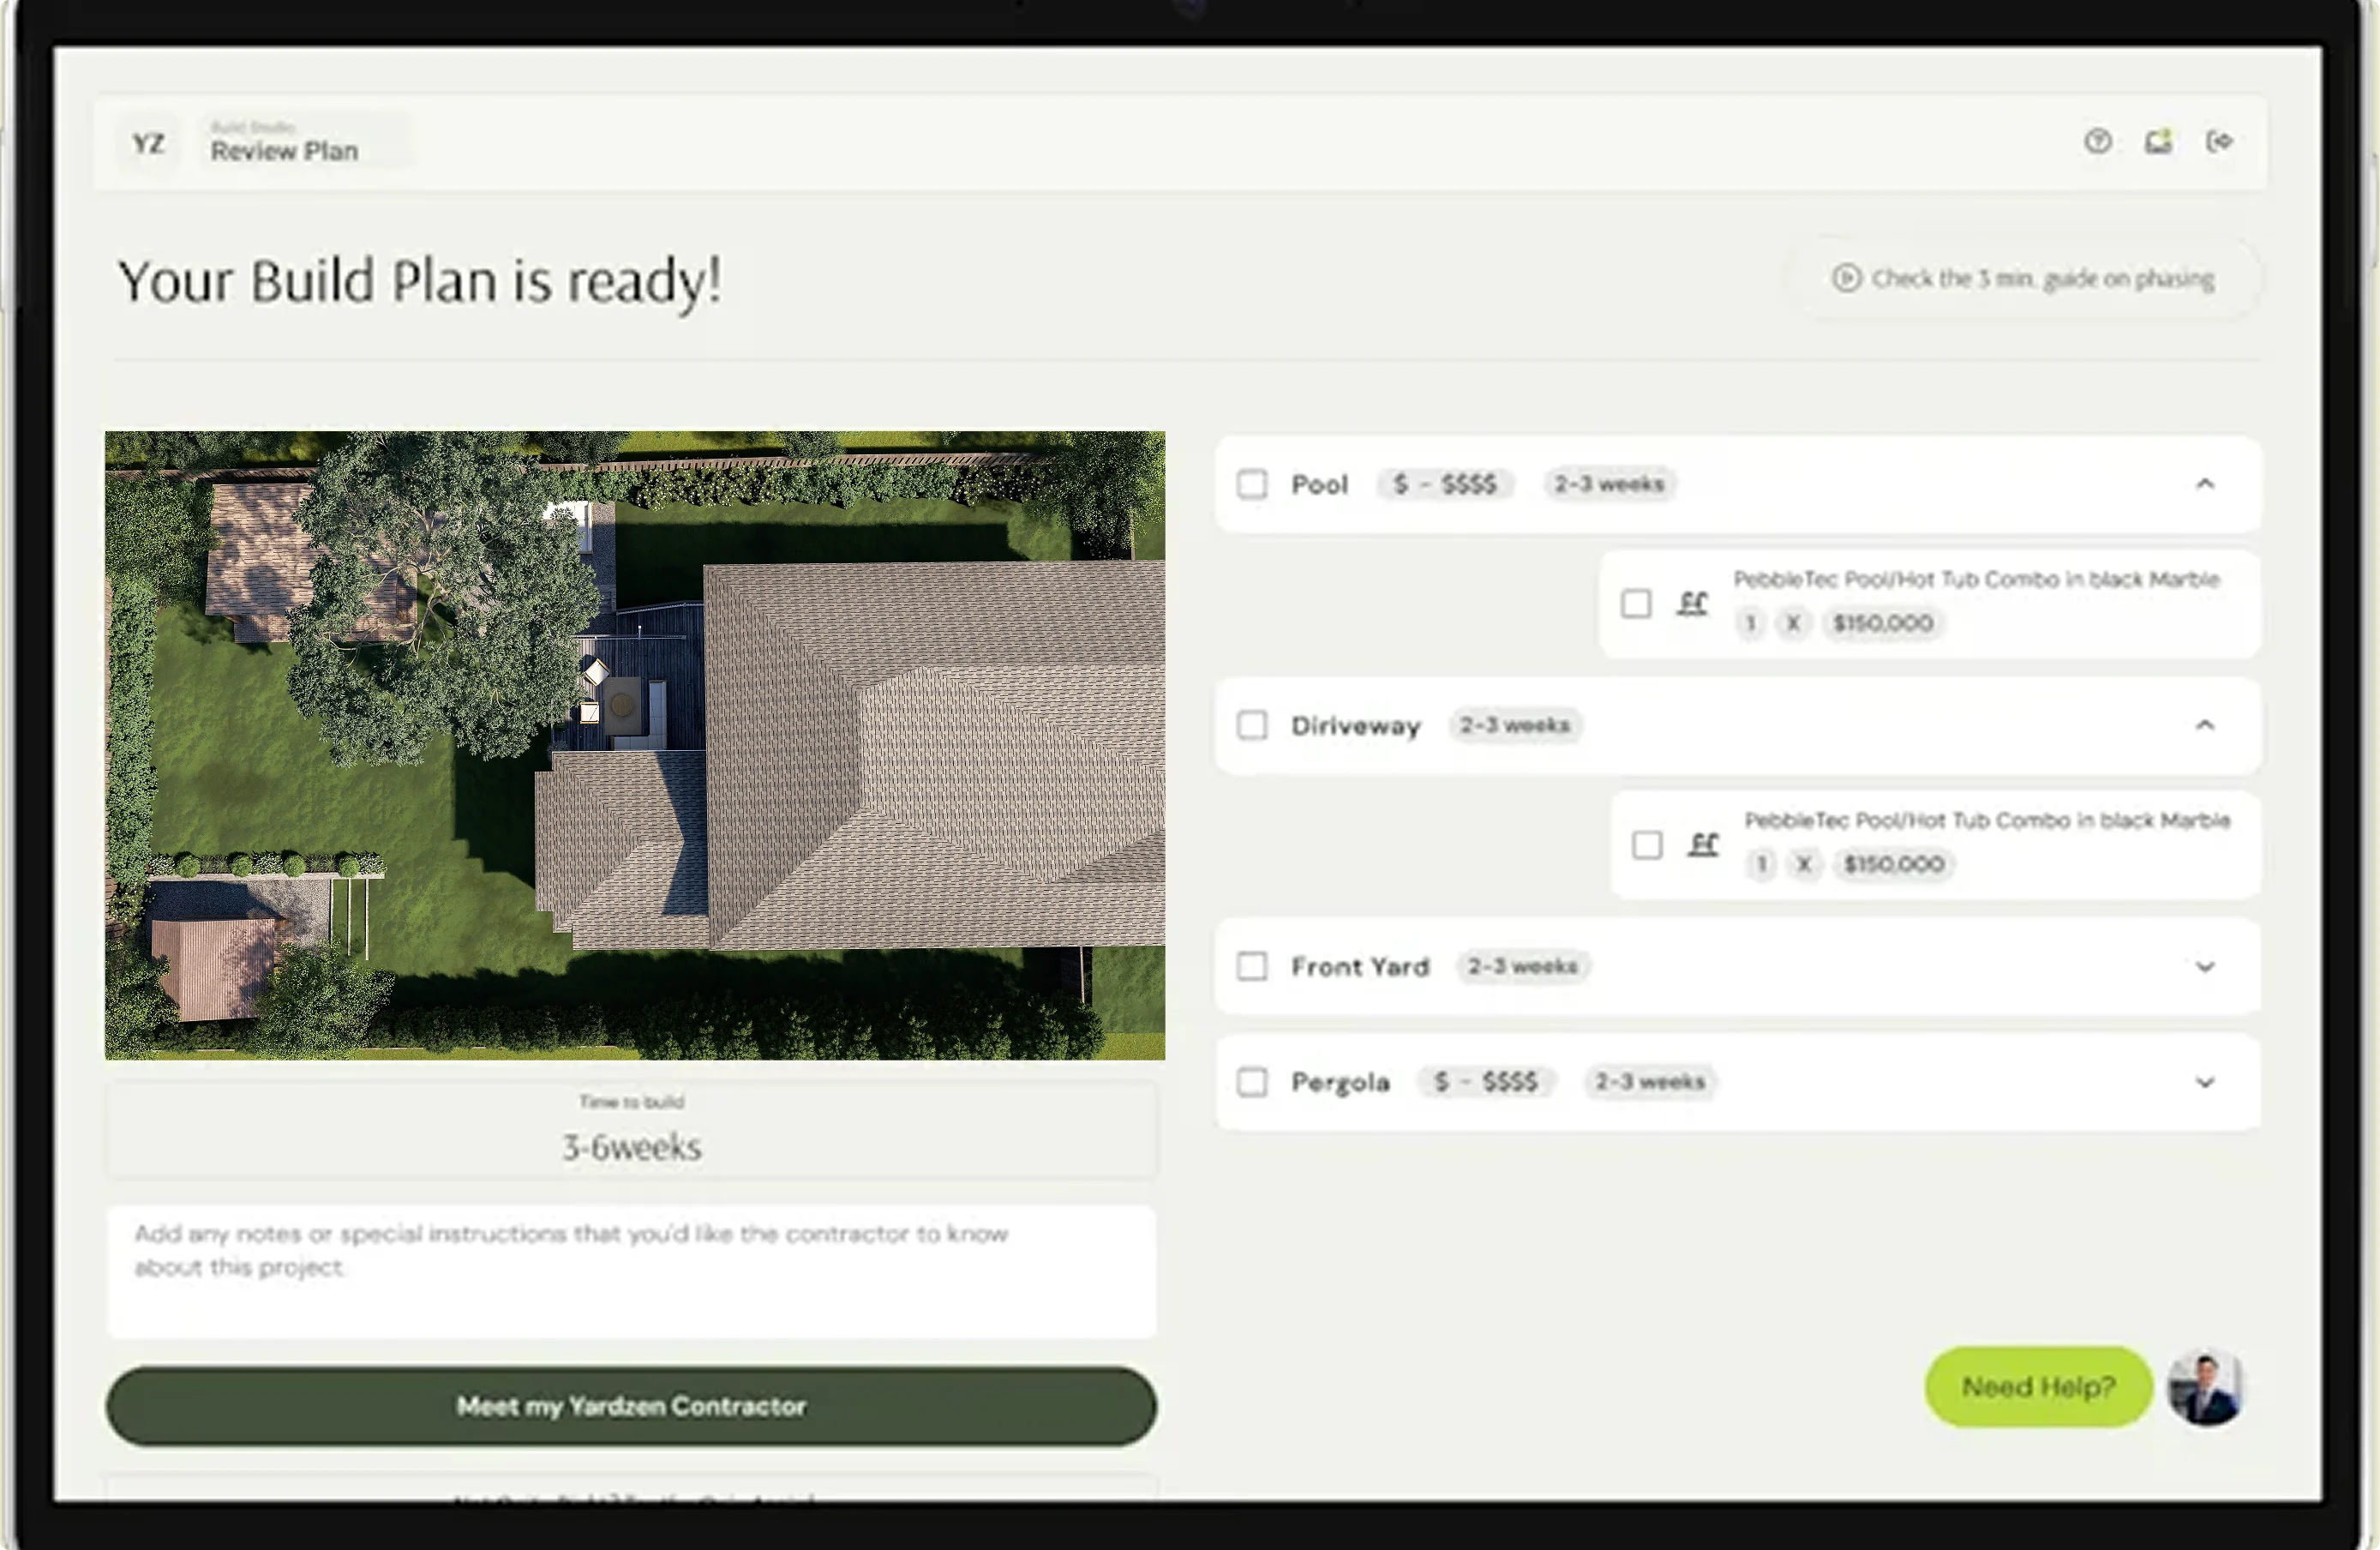The width and height of the screenshot is (2380, 1550).
Task: Collapse the Pool section chevron
Action: (x=2205, y=484)
